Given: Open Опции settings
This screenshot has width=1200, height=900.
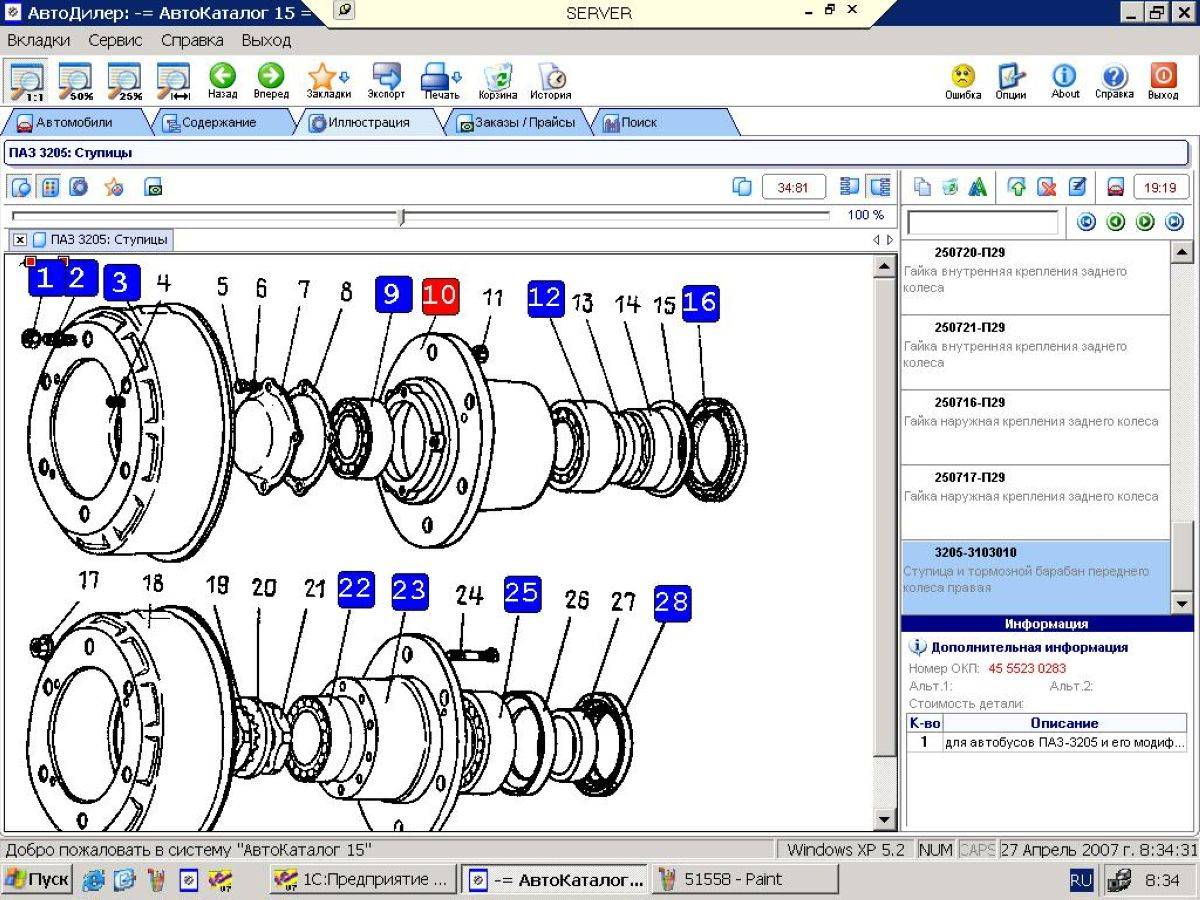Looking at the screenshot, I should tap(1011, 81).
